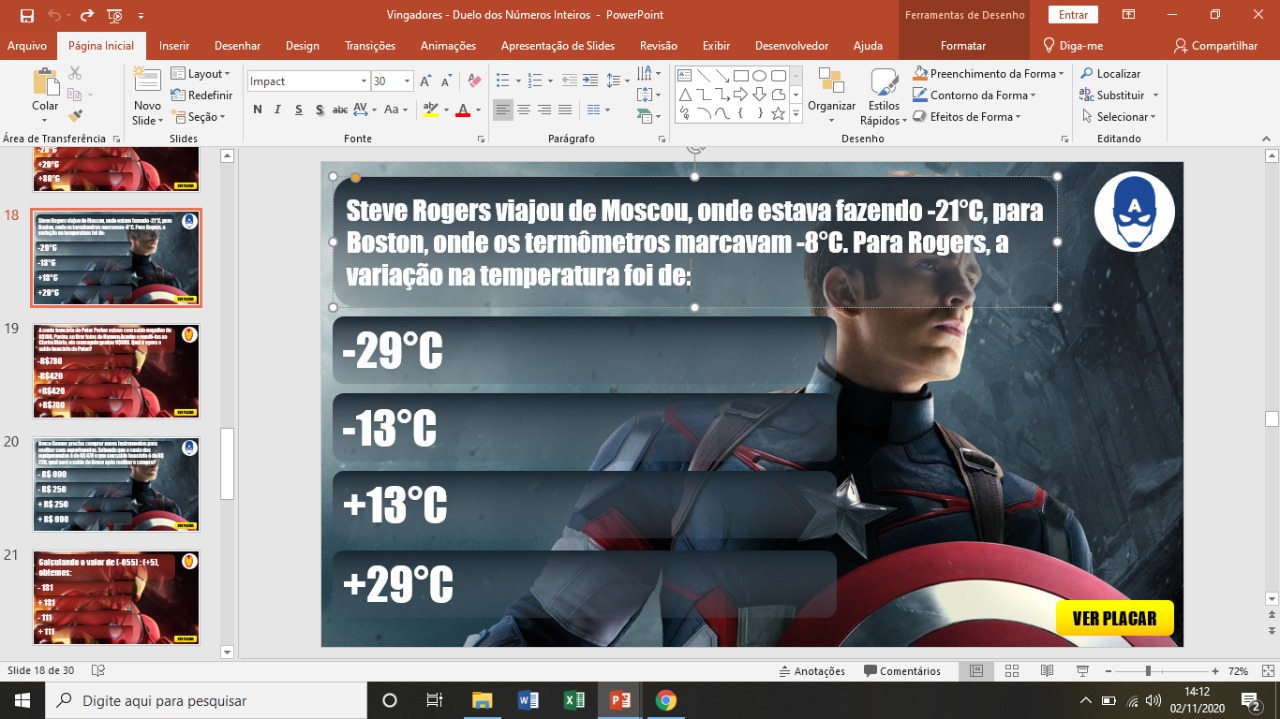This screenshot has height=719, width=1280.
Task: Switch to Reading view in status bar
Action: point(1047,671)
